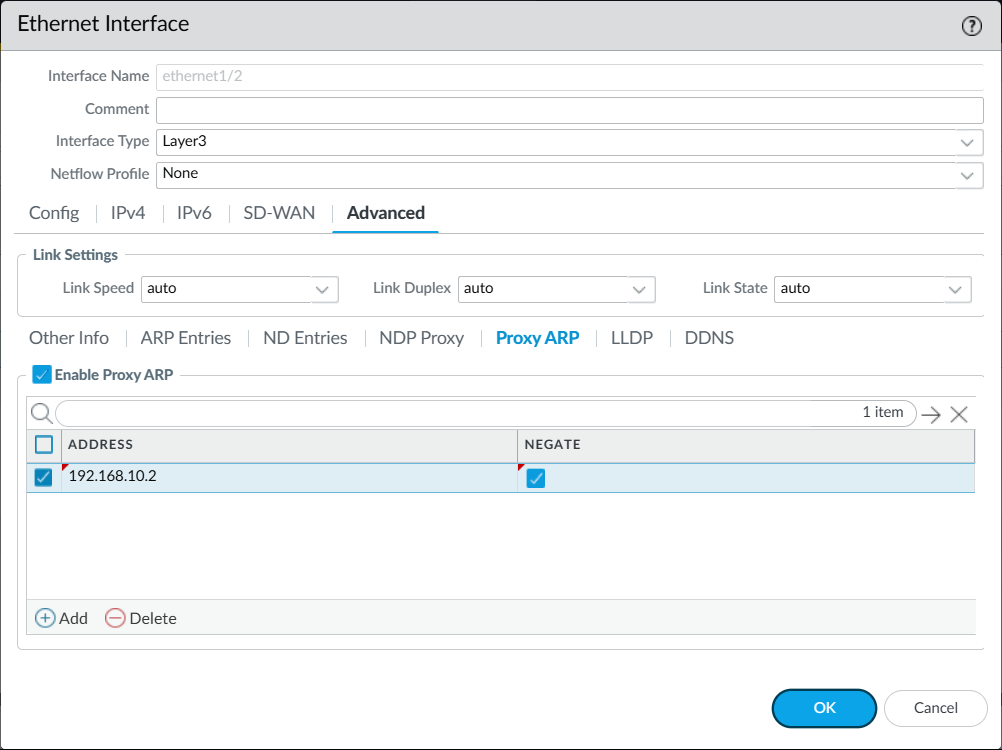Viewport: 1002px width, 750px height.
Task: Click the '1 item' count text
Action: [x=883, y=412]
